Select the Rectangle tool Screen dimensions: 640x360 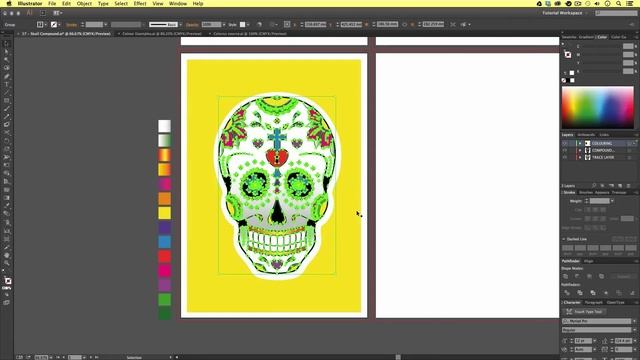(7, 100)
